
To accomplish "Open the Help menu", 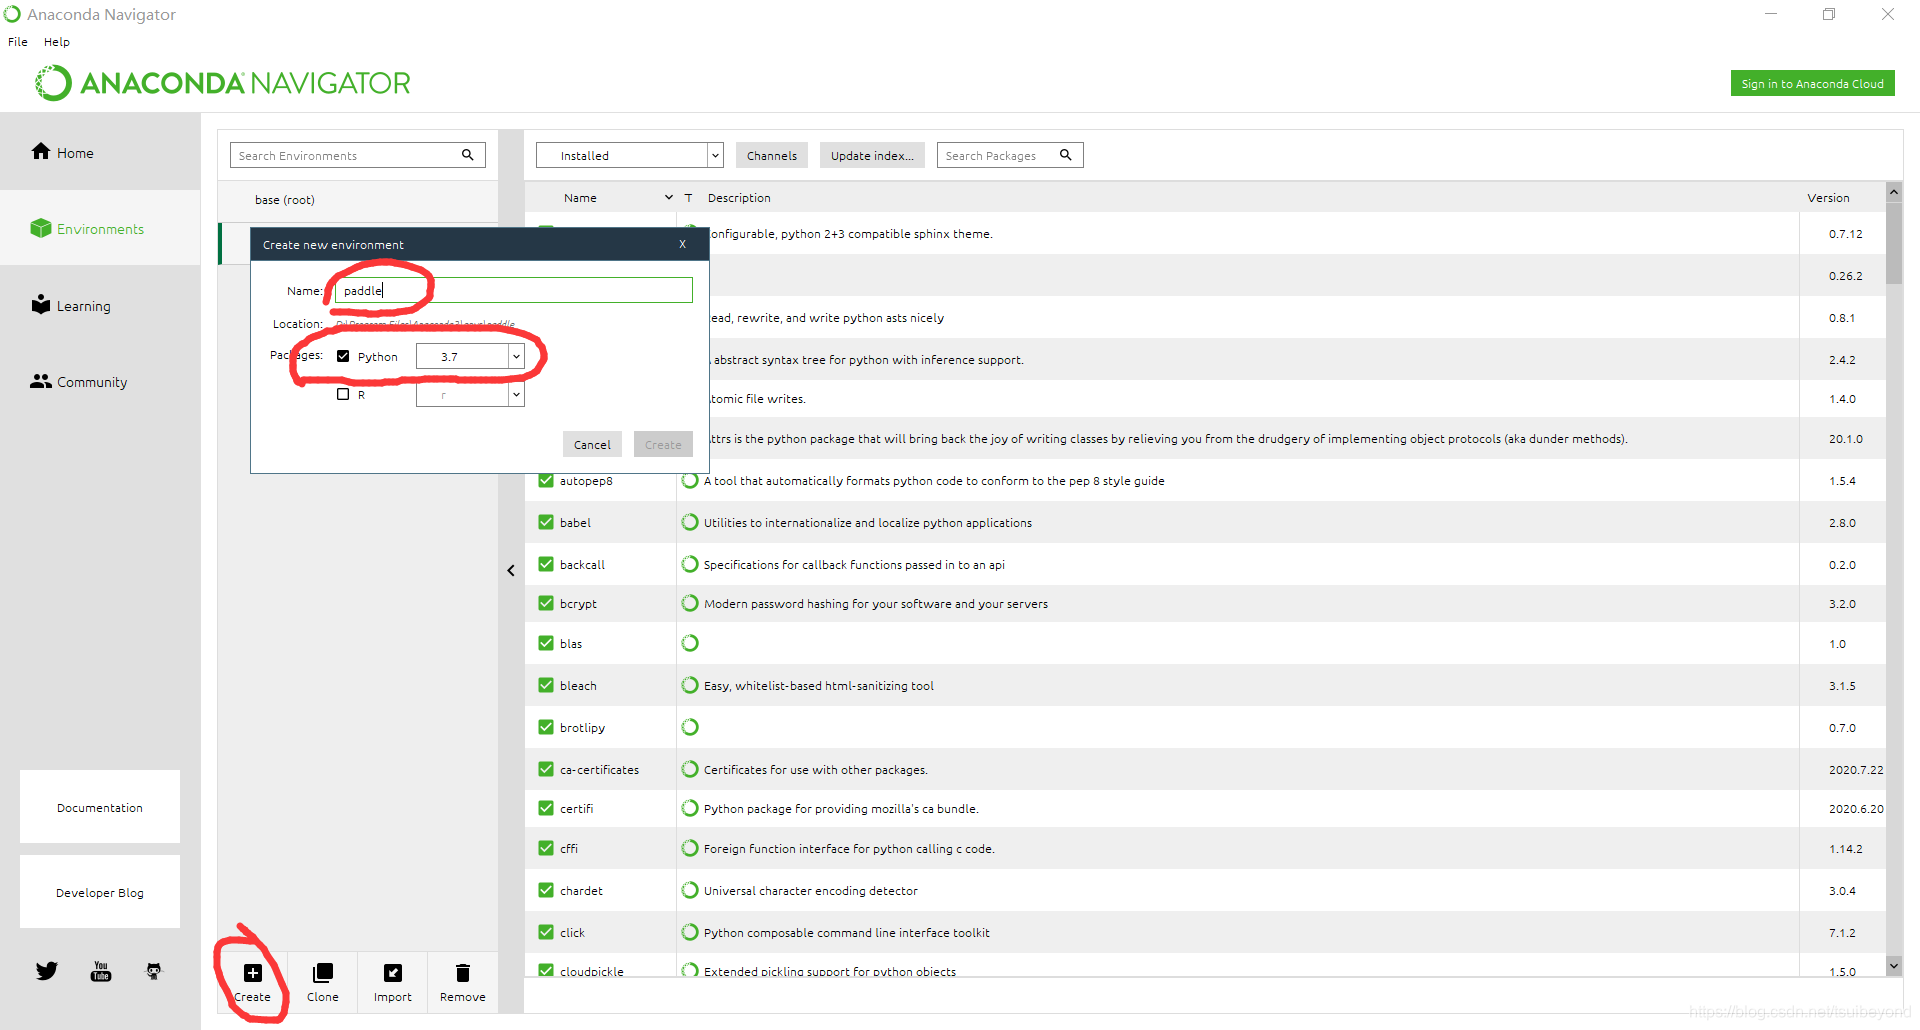I will click(57, 42).
